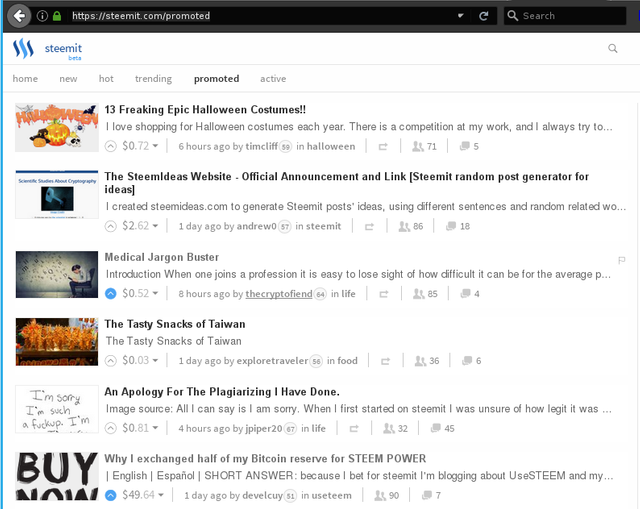Open the Taiwan snacks food thumbnail
This screenshot has width=640, height=509.
57,342
